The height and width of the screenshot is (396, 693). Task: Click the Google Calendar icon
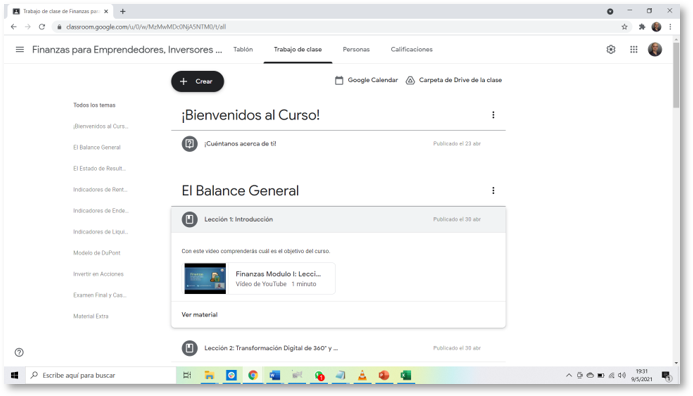click(x=339, y=80)
